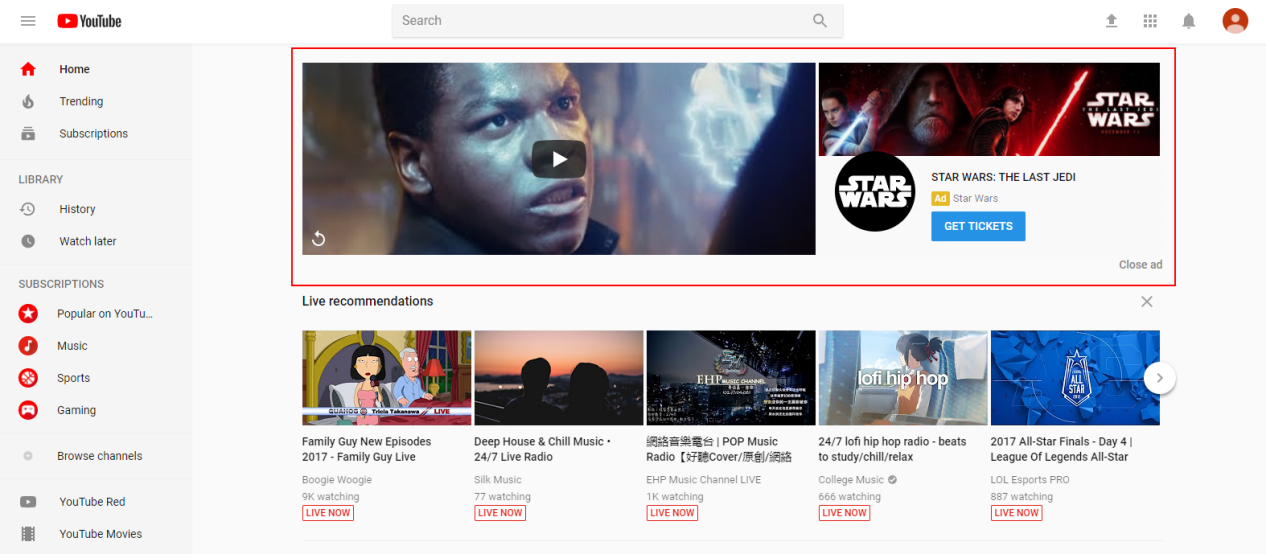Open History in library
The image size is (1266, 554).
click(x=77, y=209)
